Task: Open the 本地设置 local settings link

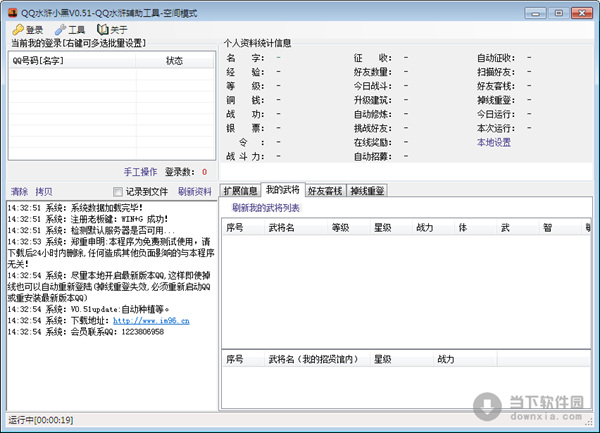Action: click(x=494, y=143)
